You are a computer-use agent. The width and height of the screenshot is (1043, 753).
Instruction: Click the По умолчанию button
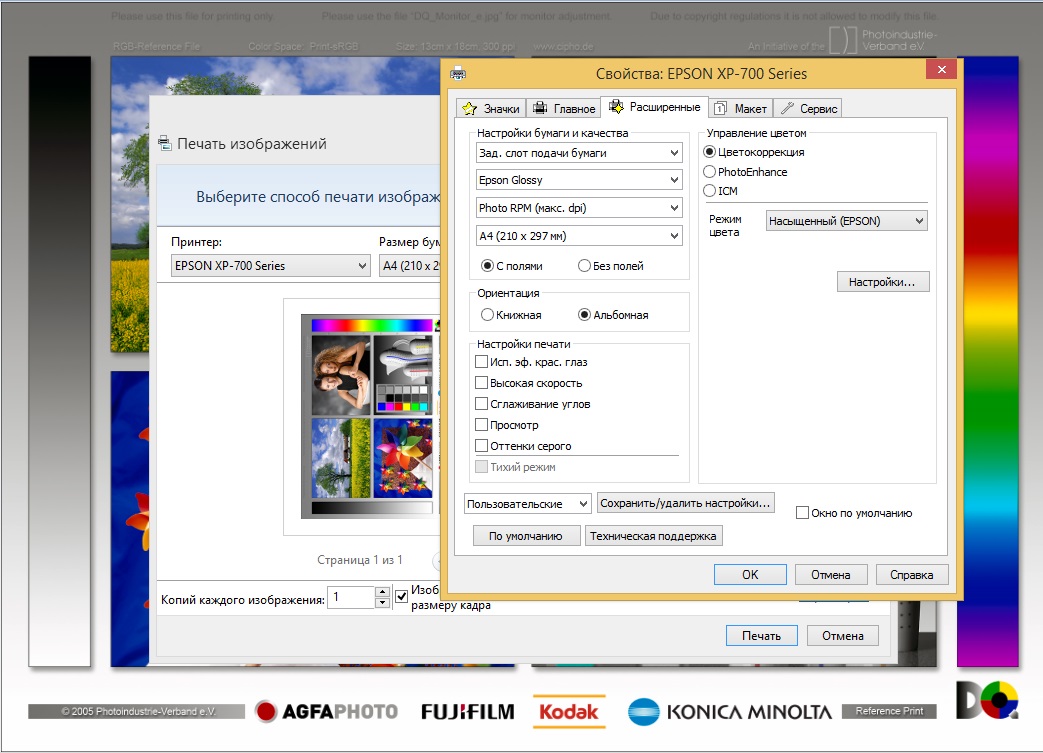click(525, 536)
